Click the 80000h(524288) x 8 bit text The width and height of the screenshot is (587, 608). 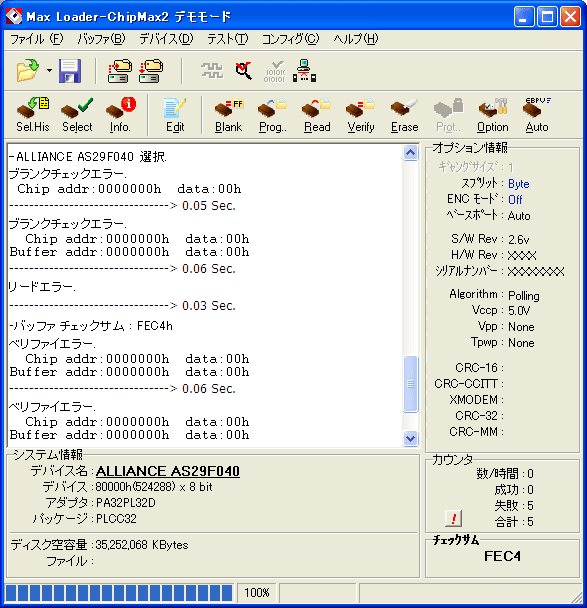[154, 487]
